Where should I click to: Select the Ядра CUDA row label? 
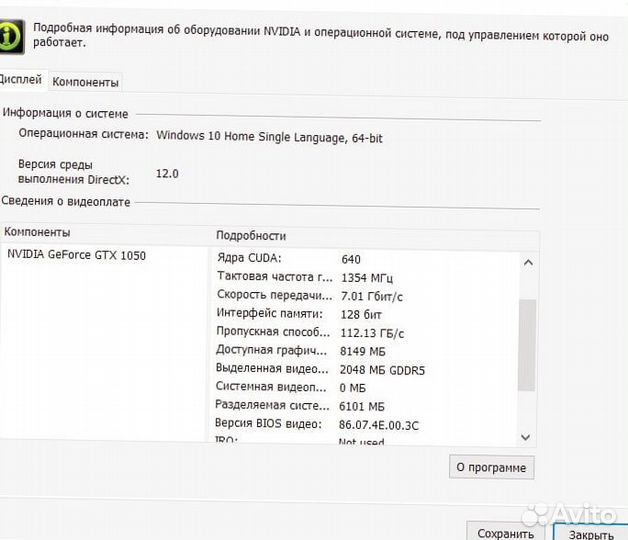(249, 258)
